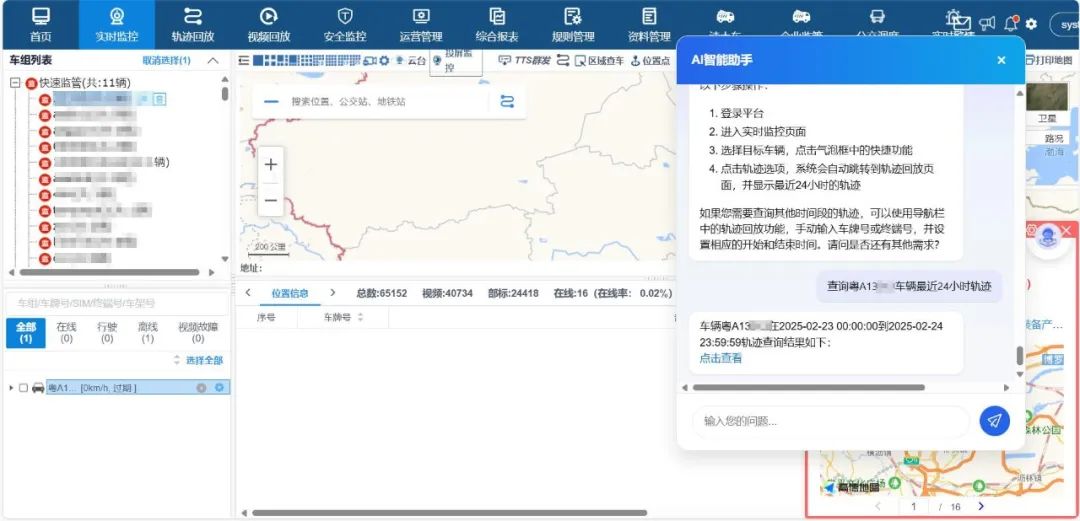1080x521 pixels.
Task: Filter vehicles by 离线 offline status
Action: pos(148,332)
